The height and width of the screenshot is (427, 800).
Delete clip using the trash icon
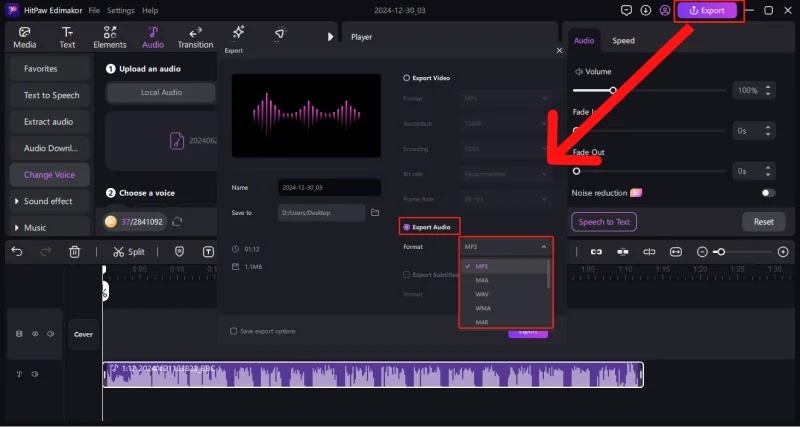coord(74,252)
